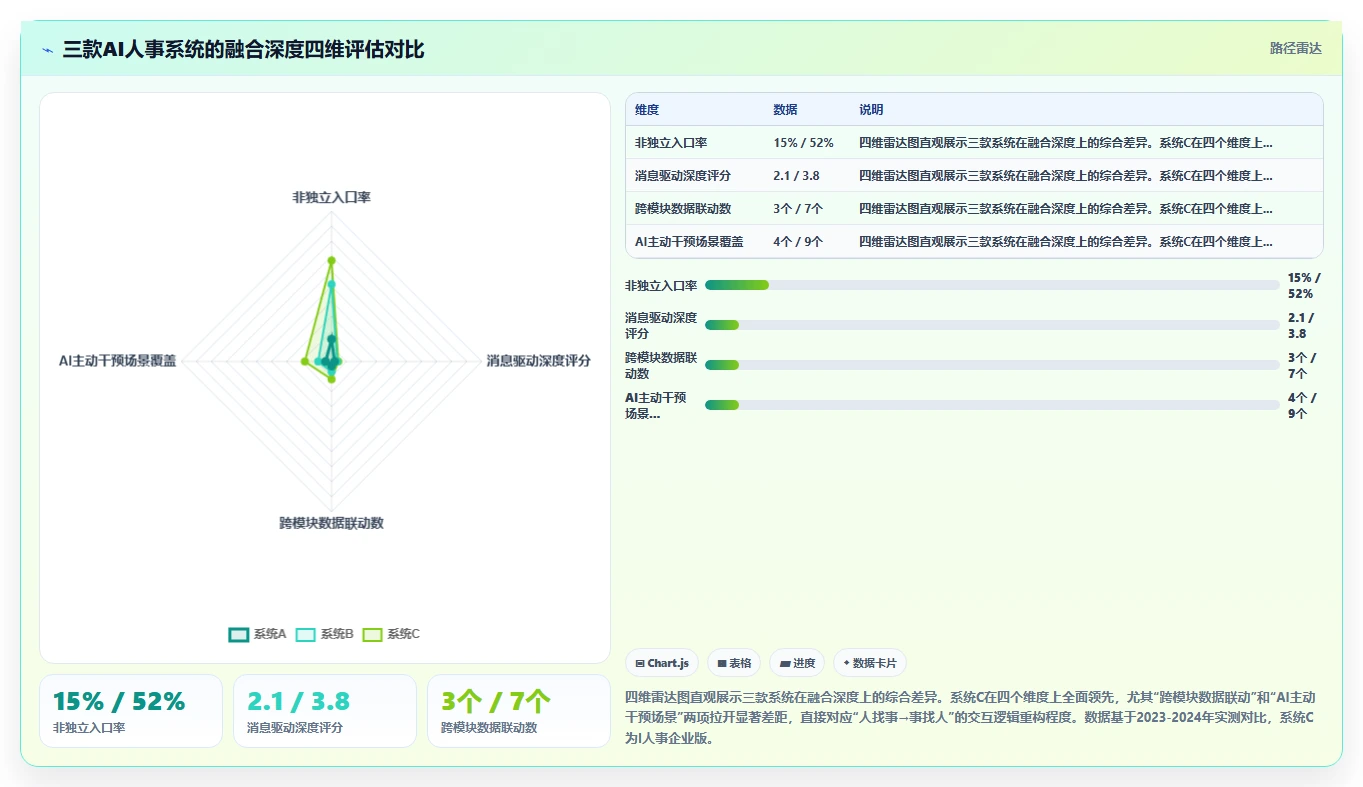Screen dimensions: 1363x787
Task: Open the 3个 / 7个 stat card
Action: (519, 711)
